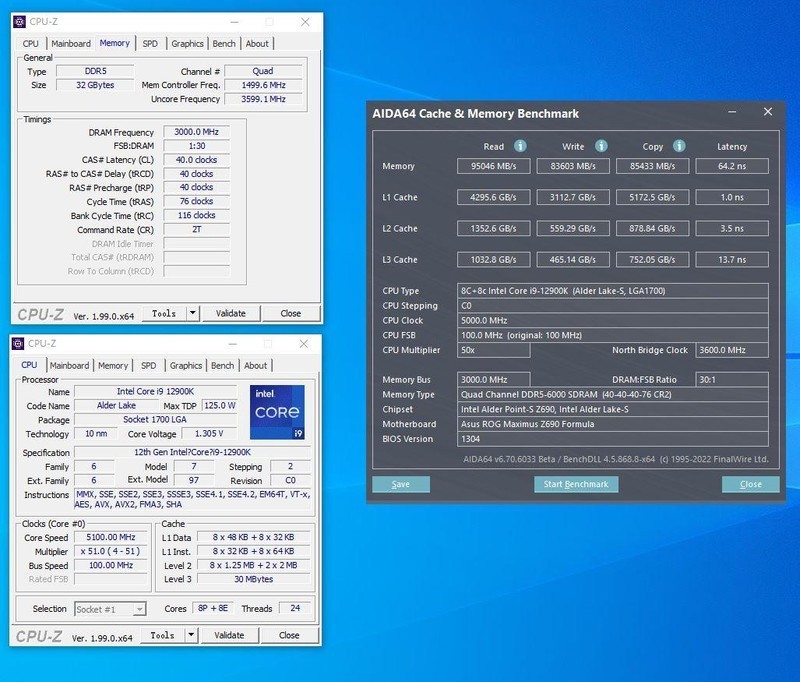
Task: Switch to the Bench tab
Action: tap(224, 43)
